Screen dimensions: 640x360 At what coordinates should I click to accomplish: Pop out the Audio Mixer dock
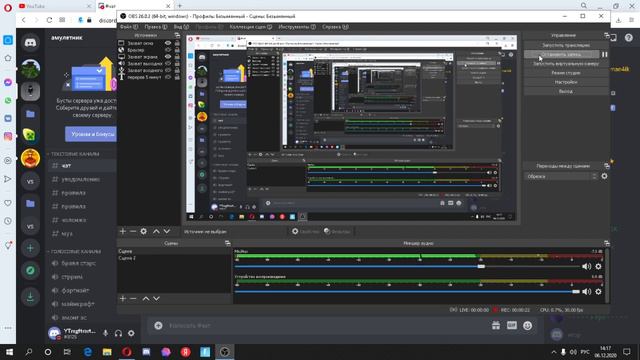(x=607, y=243)
